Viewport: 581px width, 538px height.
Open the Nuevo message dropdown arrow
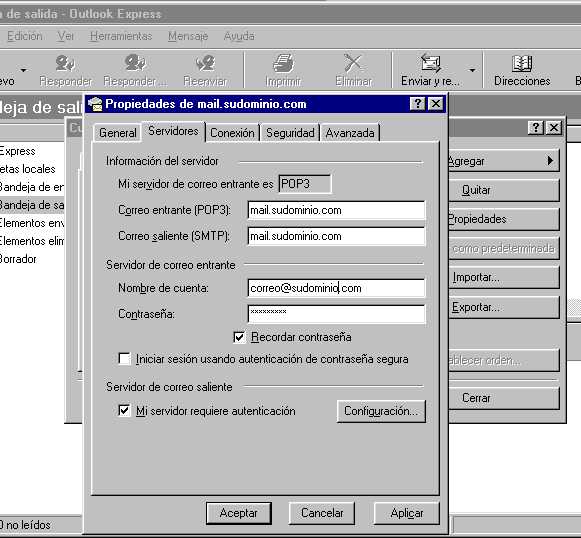24,70
